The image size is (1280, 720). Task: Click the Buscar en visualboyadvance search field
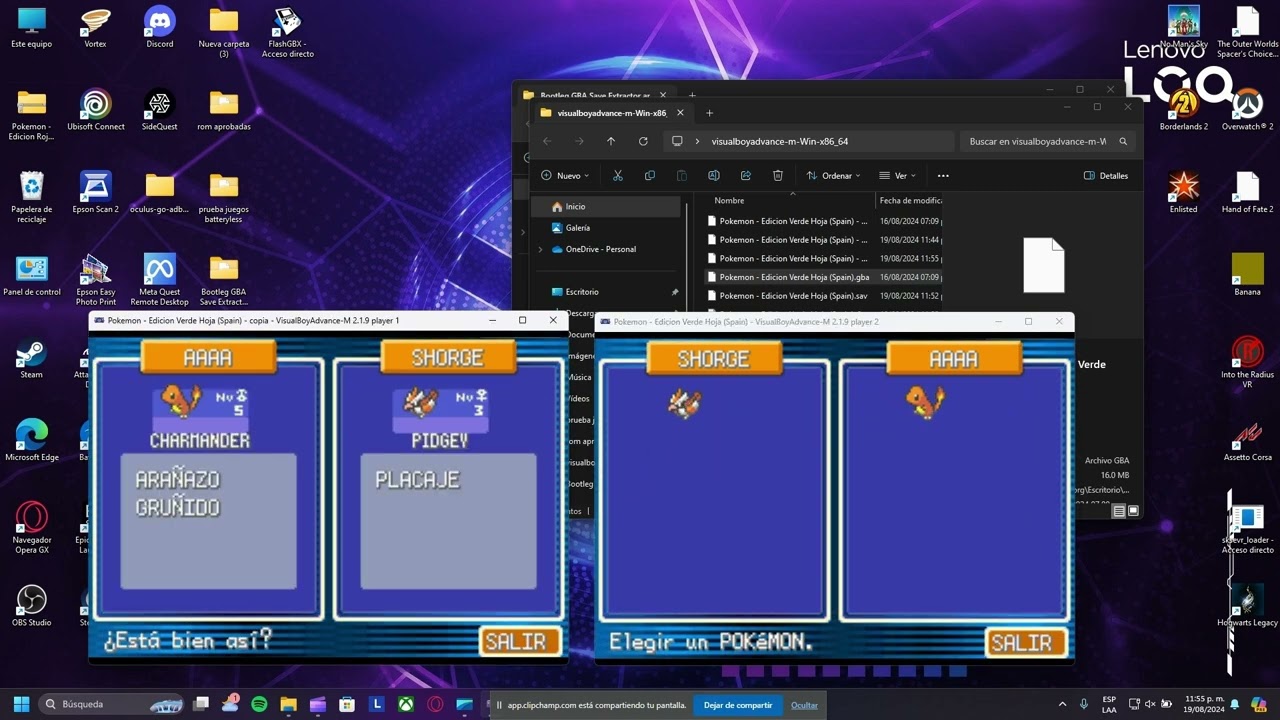[1048, 142]
